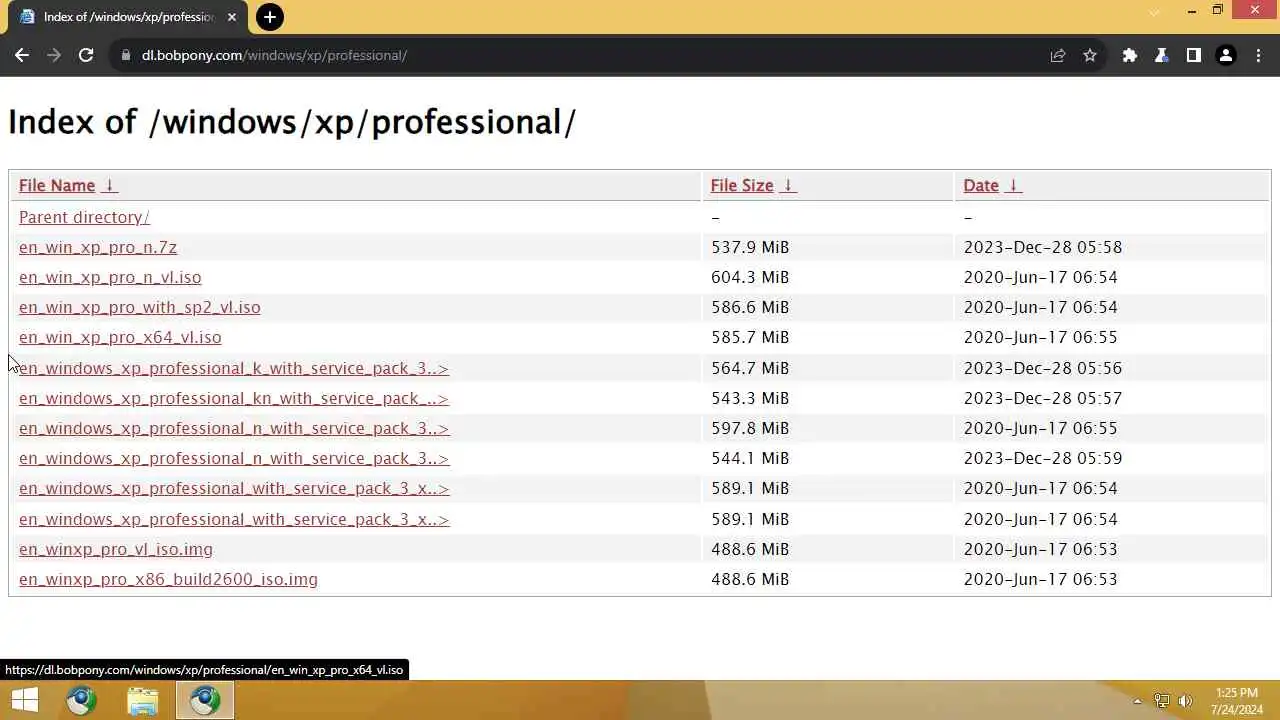This screenshot has width=1280, height=720.
Task: Sort by File Size header
Action: [742, 185]
